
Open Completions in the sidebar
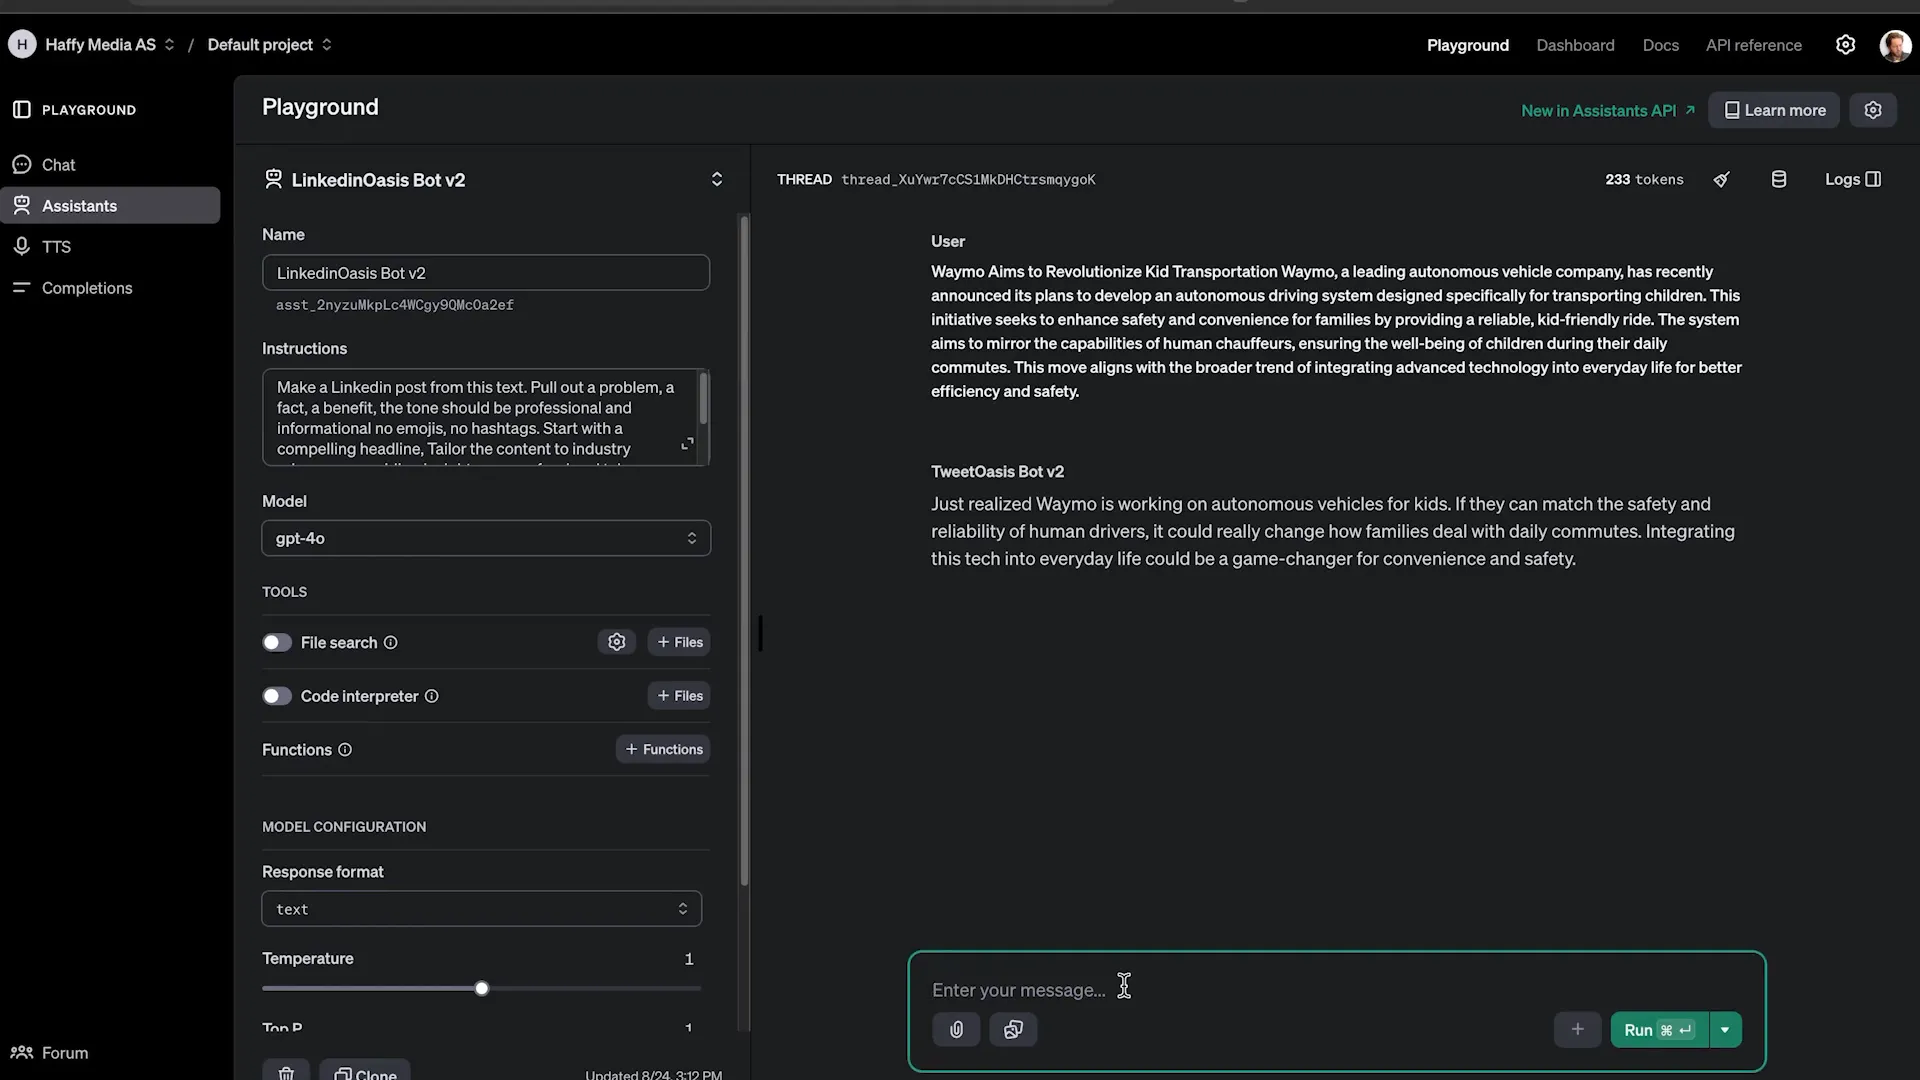tap(86, 288)
